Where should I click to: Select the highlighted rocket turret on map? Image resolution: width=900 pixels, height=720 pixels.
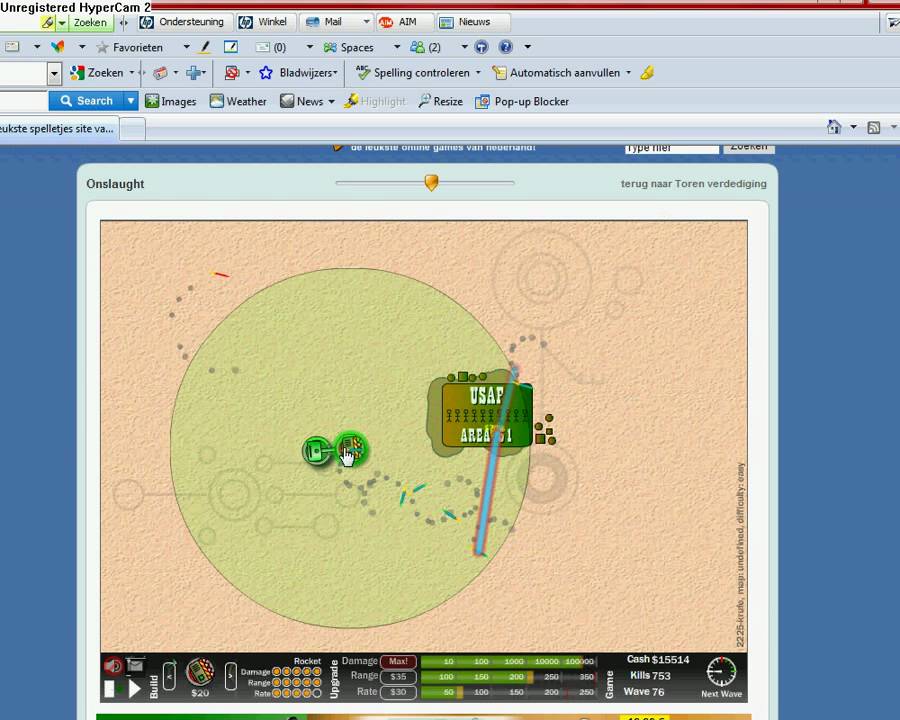351,448
